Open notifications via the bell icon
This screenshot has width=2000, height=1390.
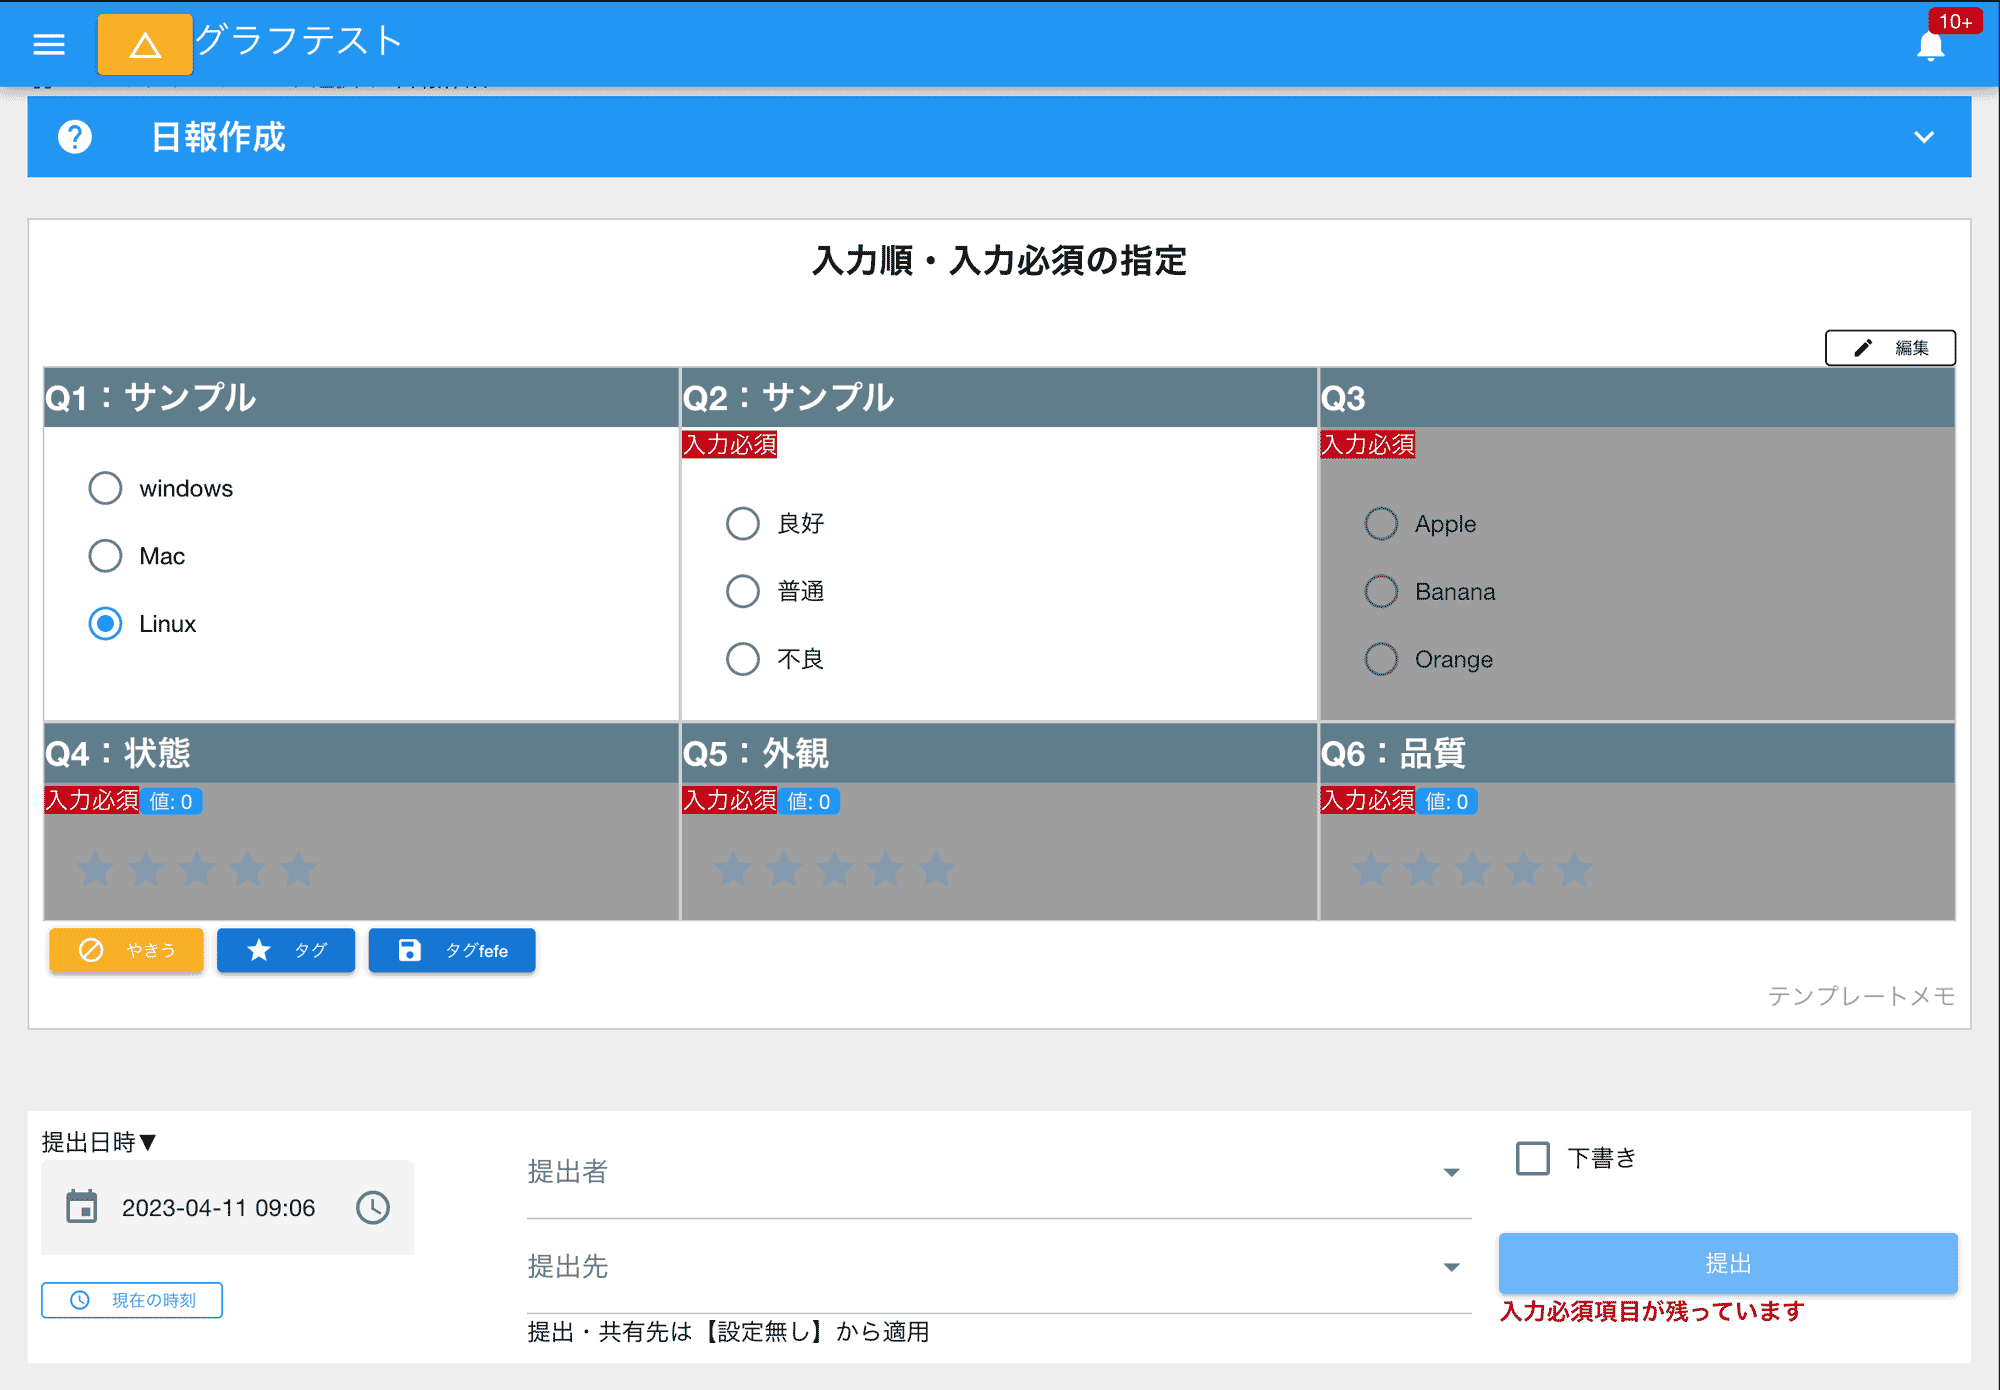click(x=1931, y=44)
